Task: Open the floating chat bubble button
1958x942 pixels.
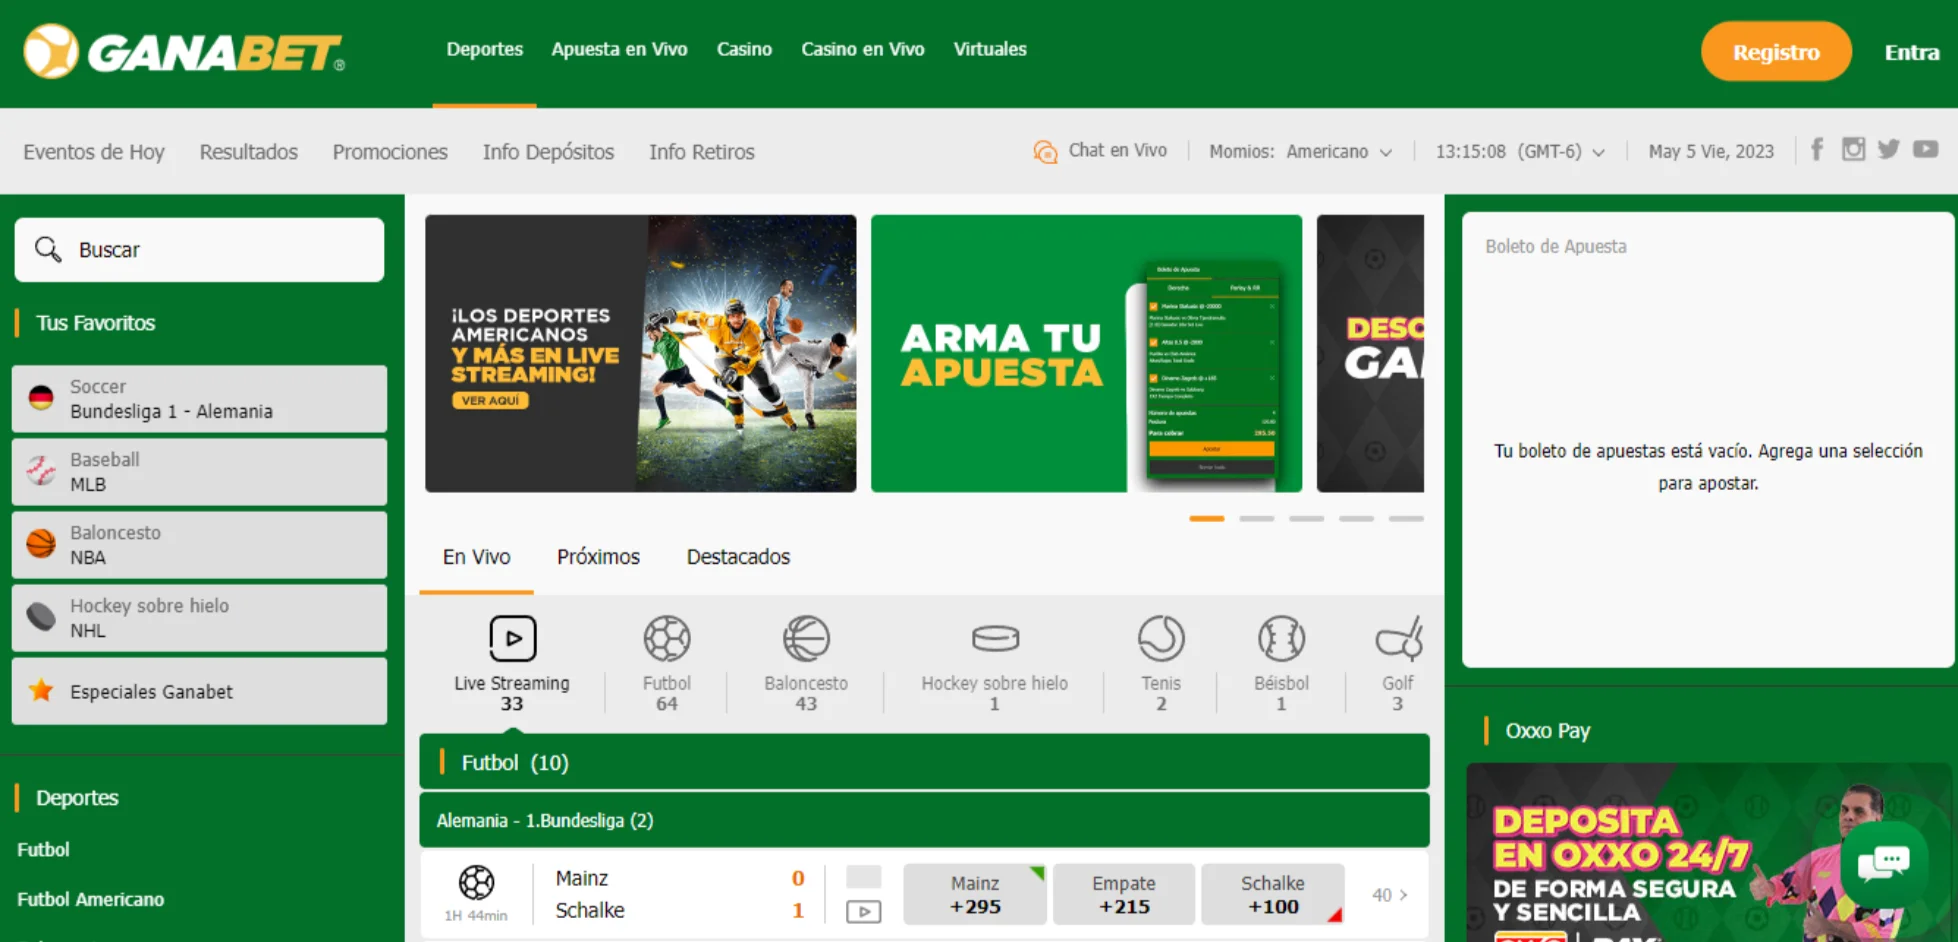Action: 1884,862
